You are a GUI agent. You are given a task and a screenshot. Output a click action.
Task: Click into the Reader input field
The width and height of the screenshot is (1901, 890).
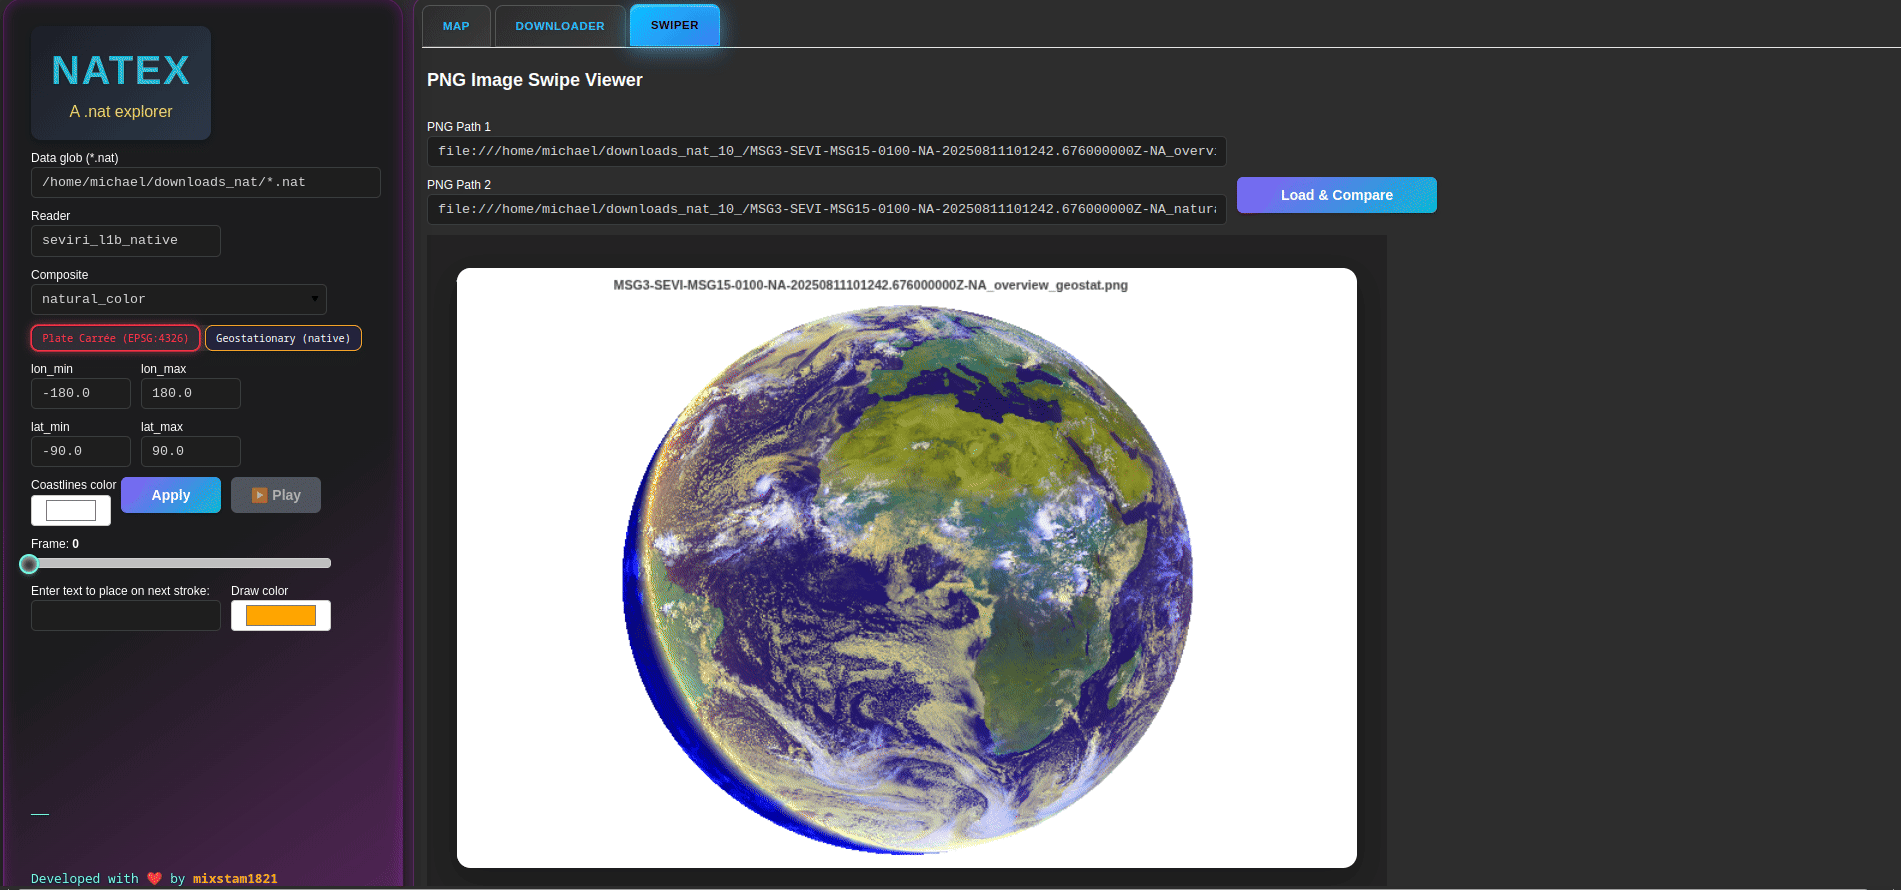point(125,241)
